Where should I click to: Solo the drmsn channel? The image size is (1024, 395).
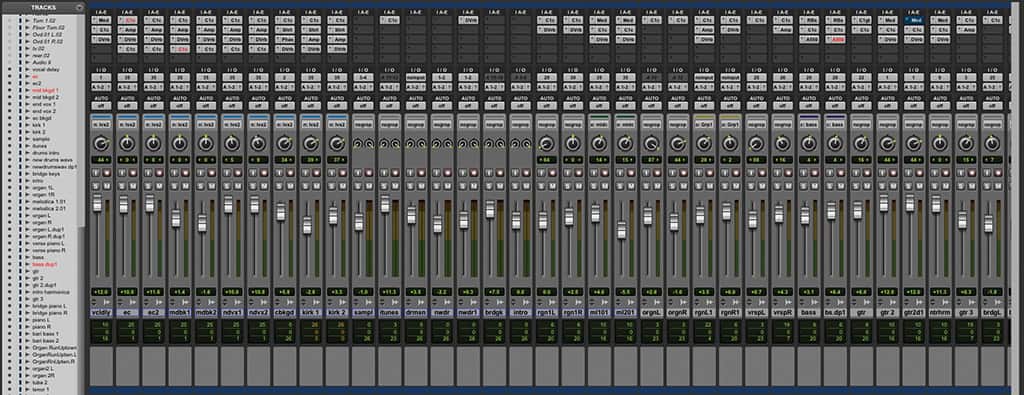pyautogui.click(x=410, y=186)
